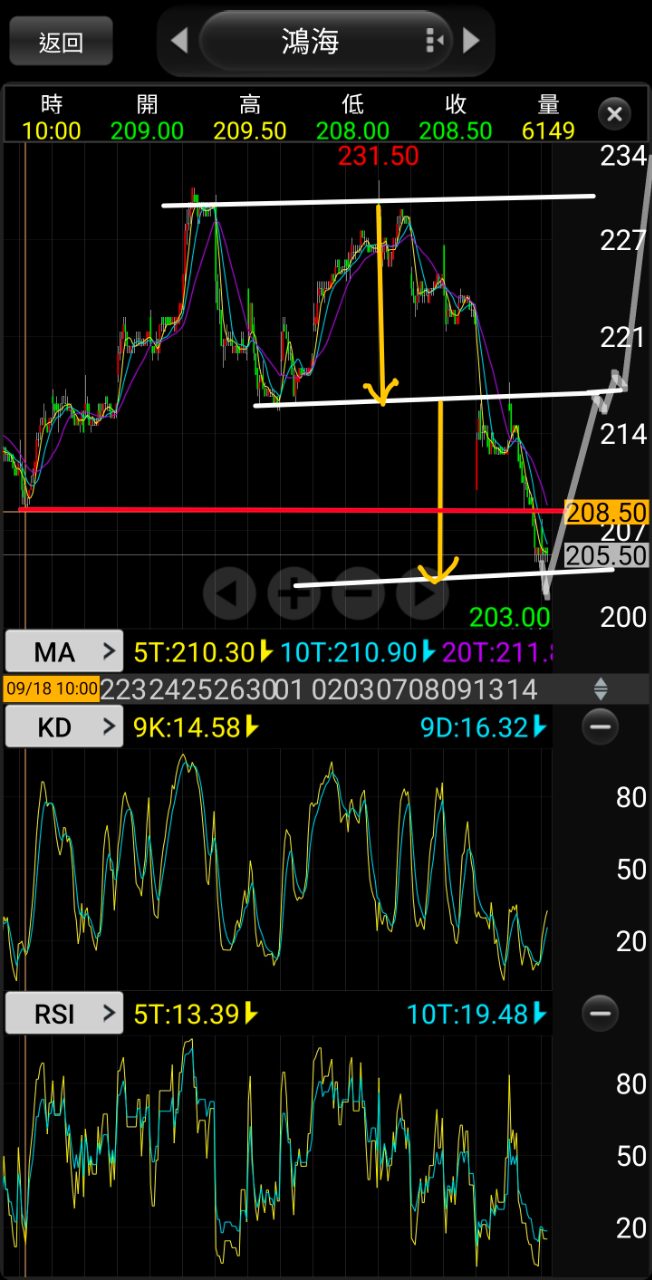Open the stock list icon beside 鴻海

coord(434,41)
